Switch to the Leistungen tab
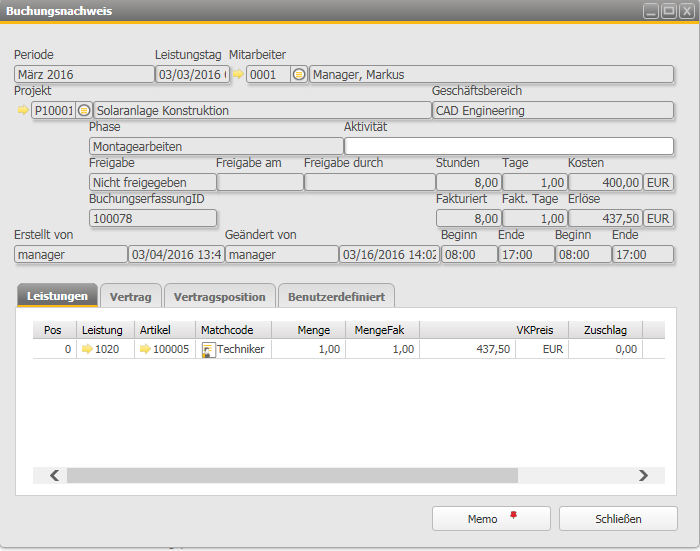This screenshot has height=551, width=700. tap(57, 296)
